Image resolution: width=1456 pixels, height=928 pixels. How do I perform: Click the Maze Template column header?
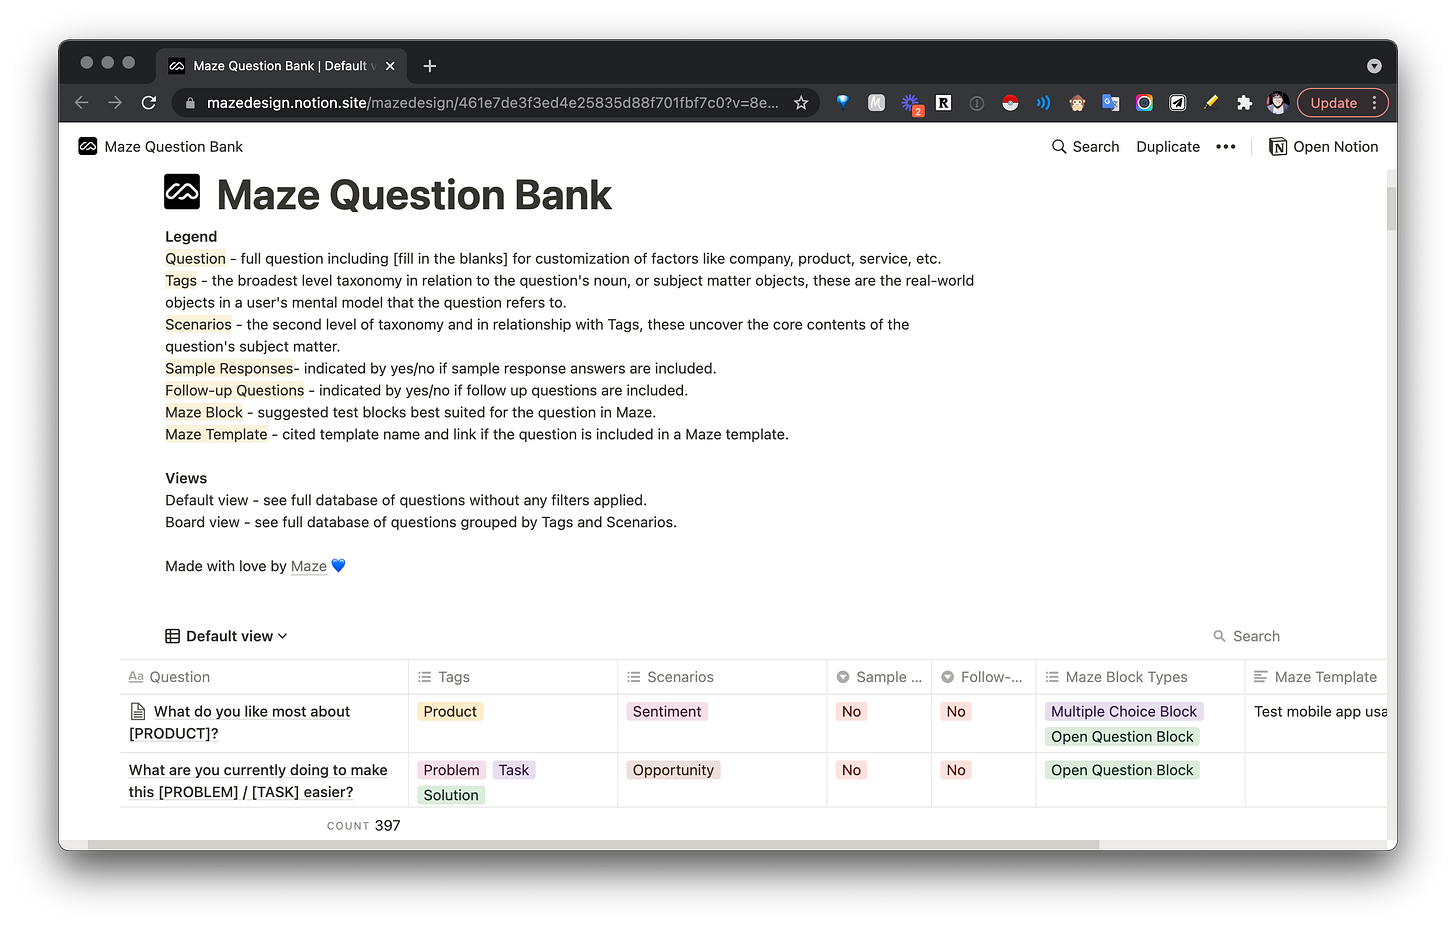tap(1316, 677)
